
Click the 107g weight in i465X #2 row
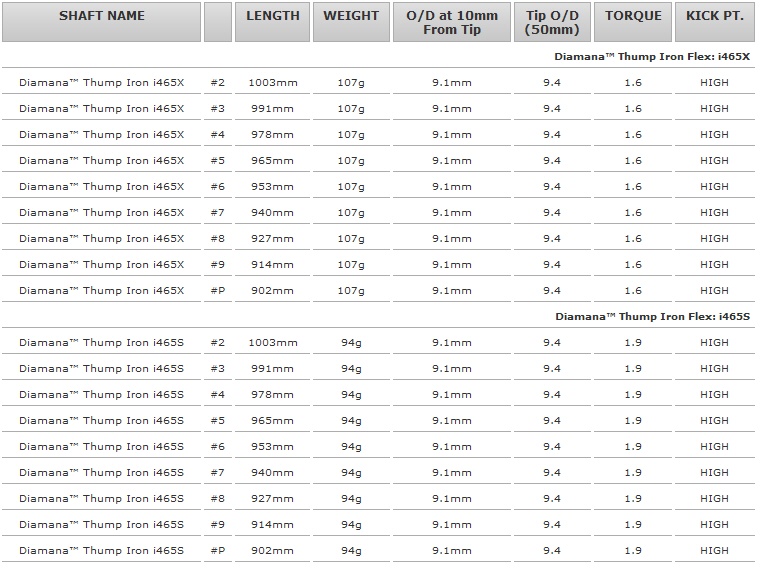click(351, 83)
